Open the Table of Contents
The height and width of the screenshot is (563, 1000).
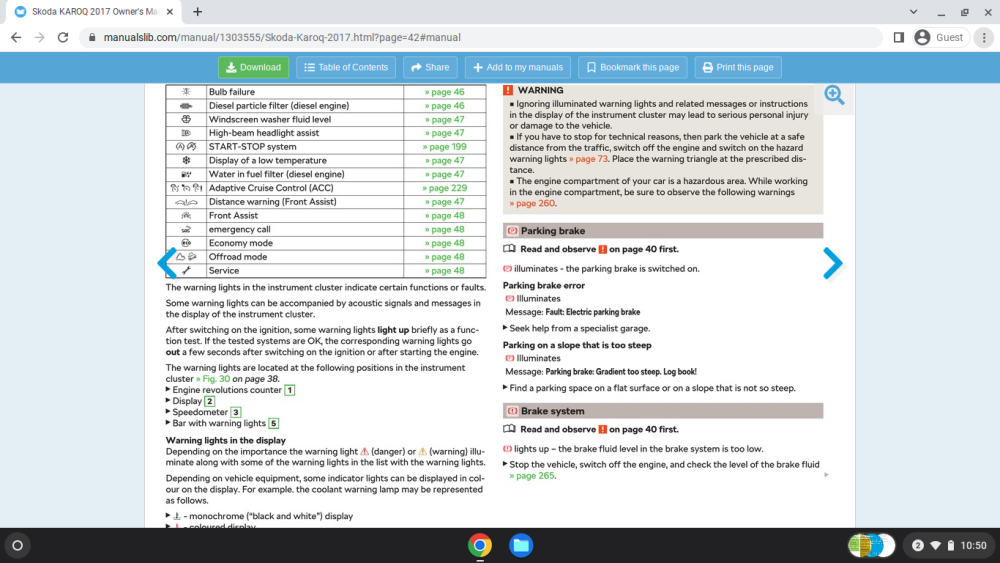[x=346, y=67]
